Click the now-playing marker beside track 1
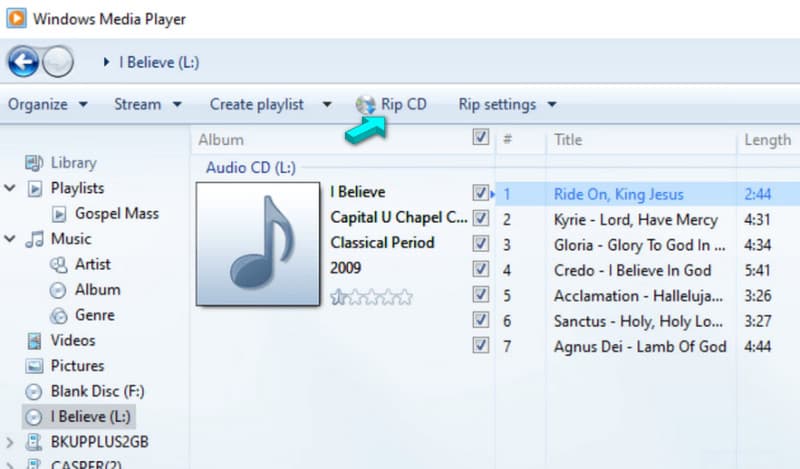This screenshot has width=800, height=469. coord(493,194)
